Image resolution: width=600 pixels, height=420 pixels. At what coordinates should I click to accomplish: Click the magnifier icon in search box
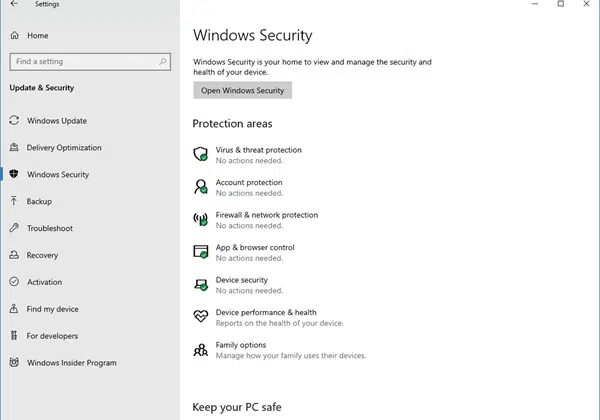163,61
